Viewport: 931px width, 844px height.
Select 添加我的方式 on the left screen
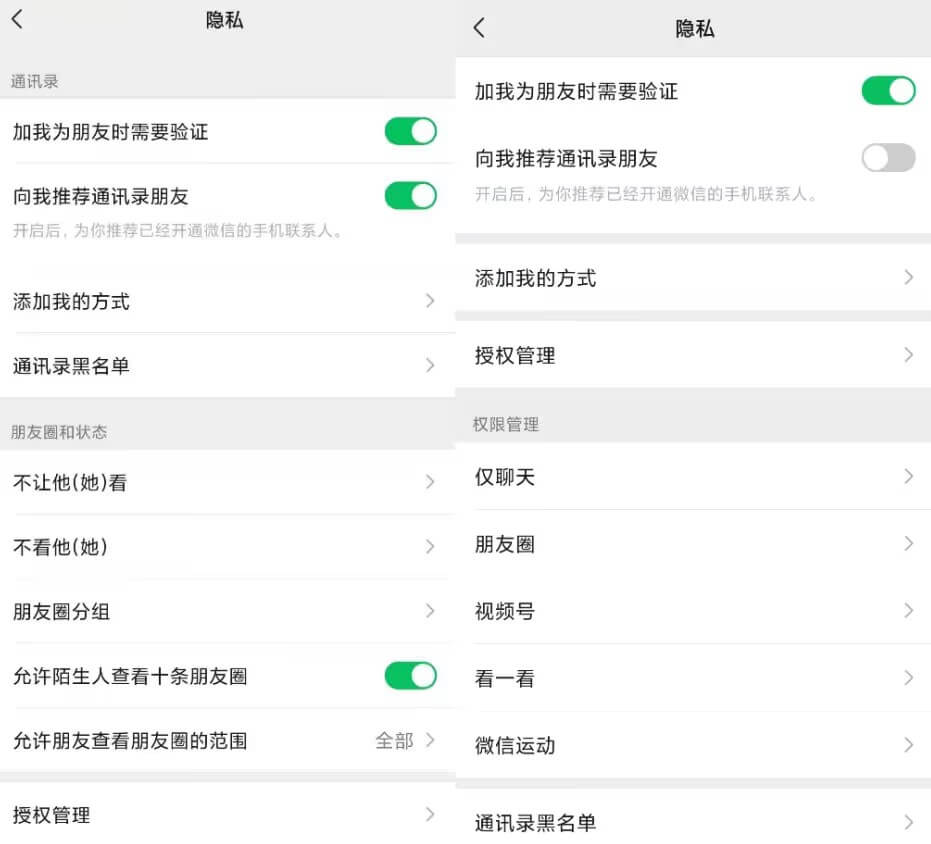tap(228, 301)
